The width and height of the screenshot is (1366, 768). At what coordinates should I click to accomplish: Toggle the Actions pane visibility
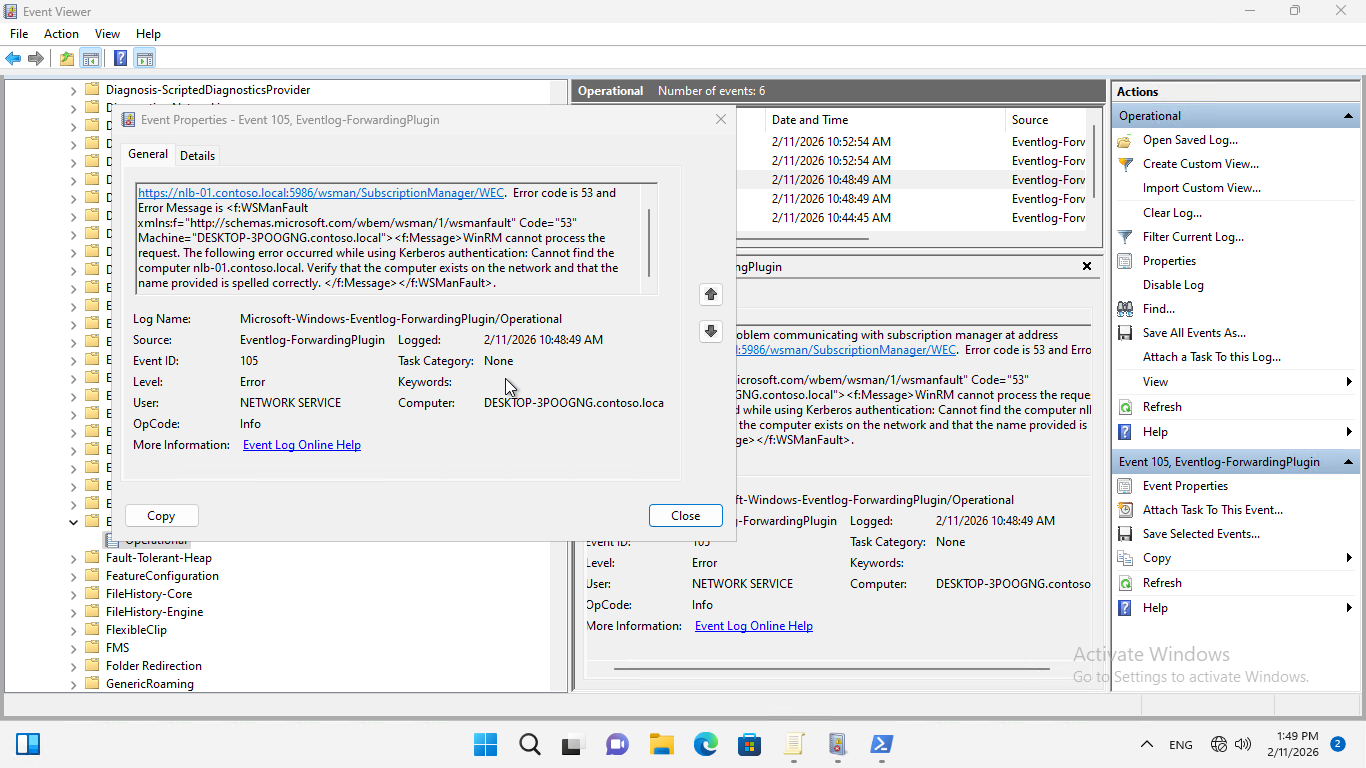144,58
